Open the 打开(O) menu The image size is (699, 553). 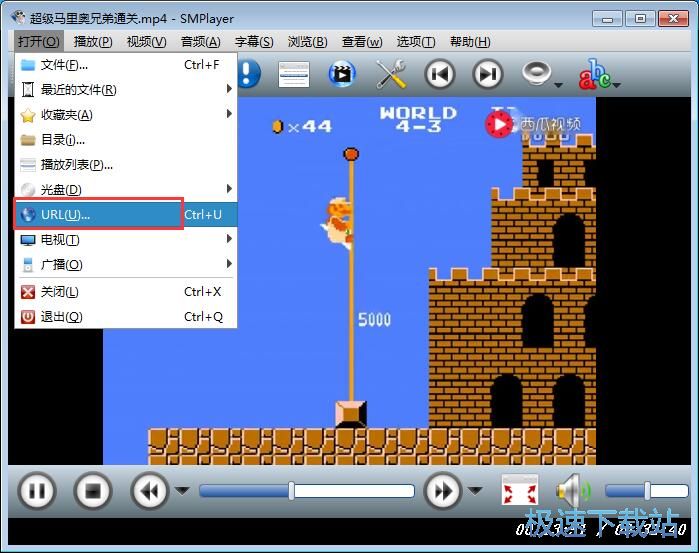coord(39,41)
